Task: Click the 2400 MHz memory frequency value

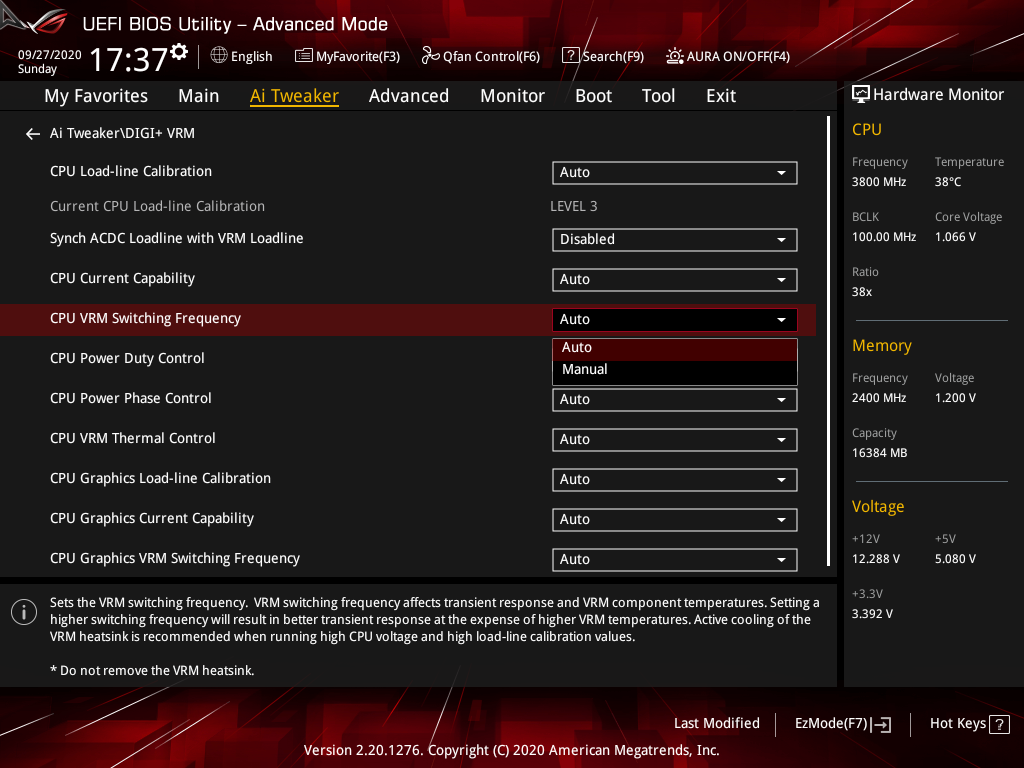Action: tap(879, 398)
